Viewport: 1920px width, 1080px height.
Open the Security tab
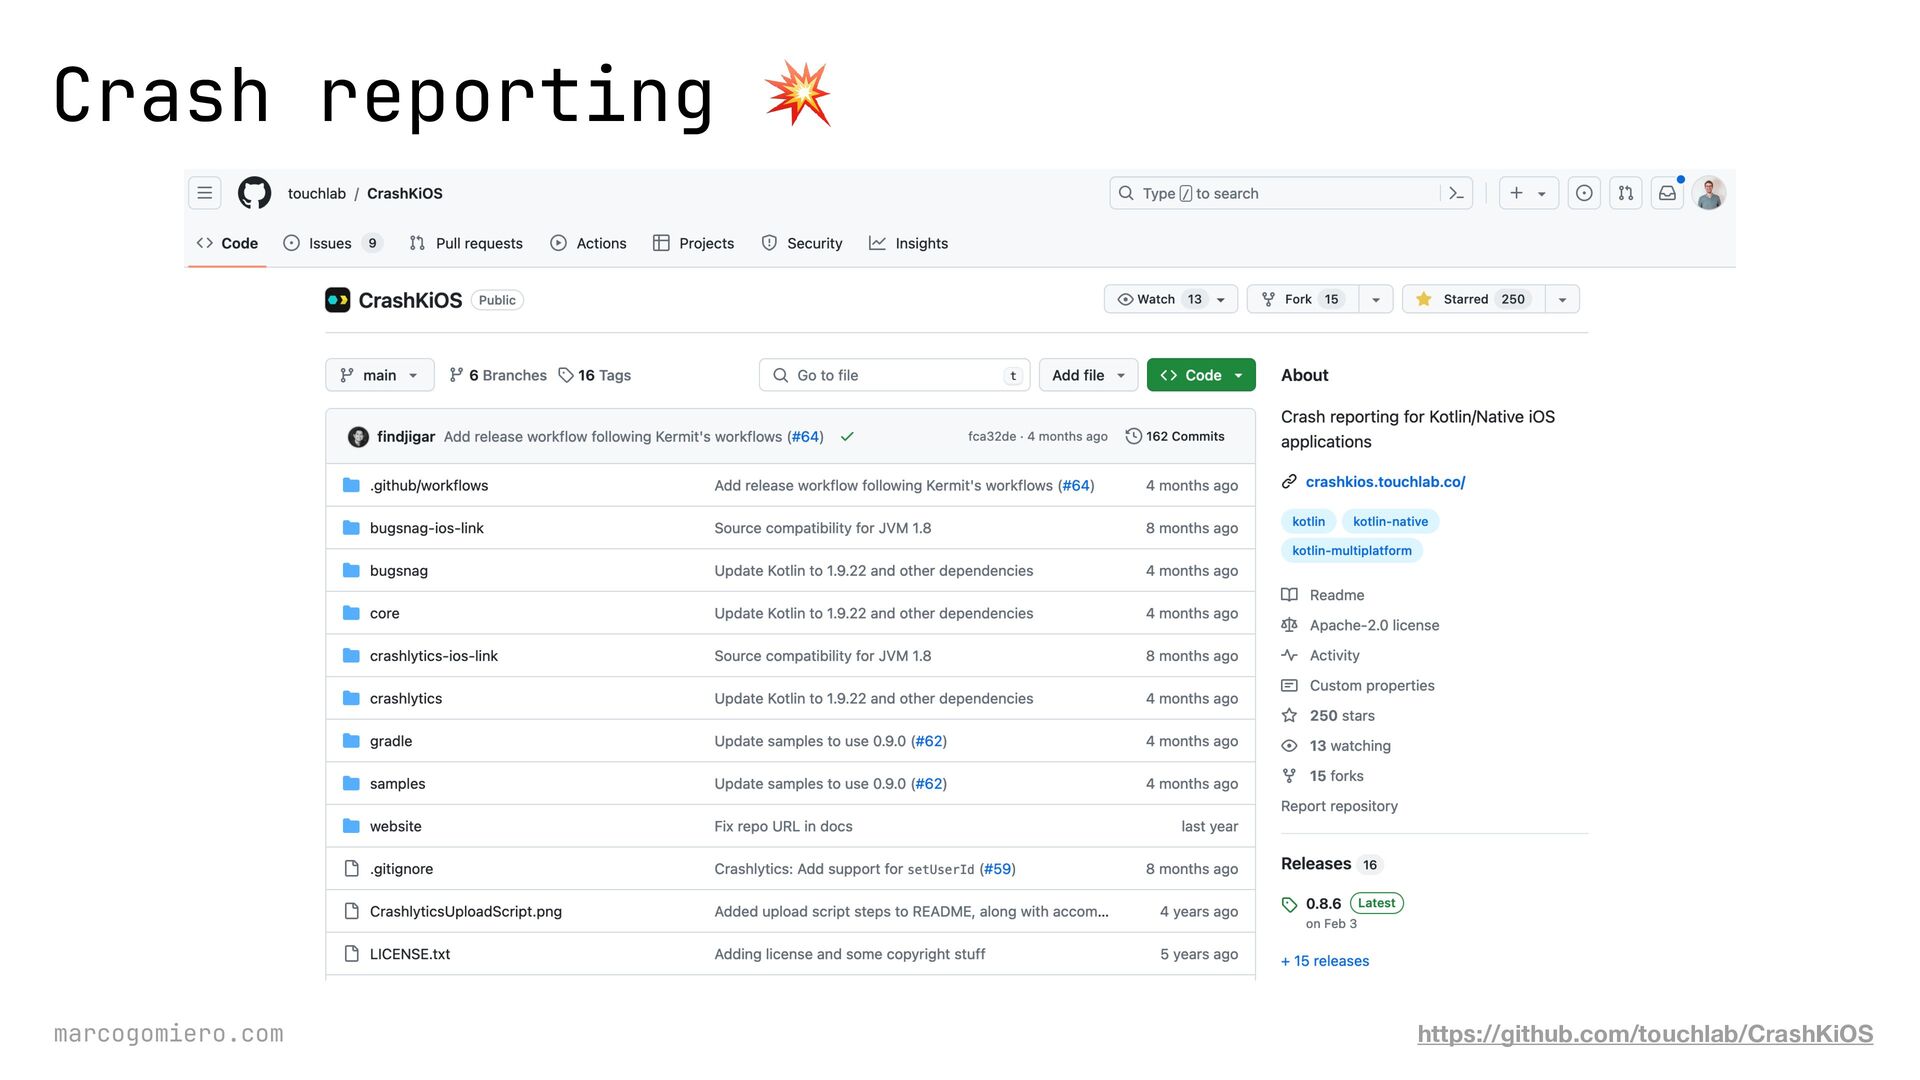click(802, 243)
